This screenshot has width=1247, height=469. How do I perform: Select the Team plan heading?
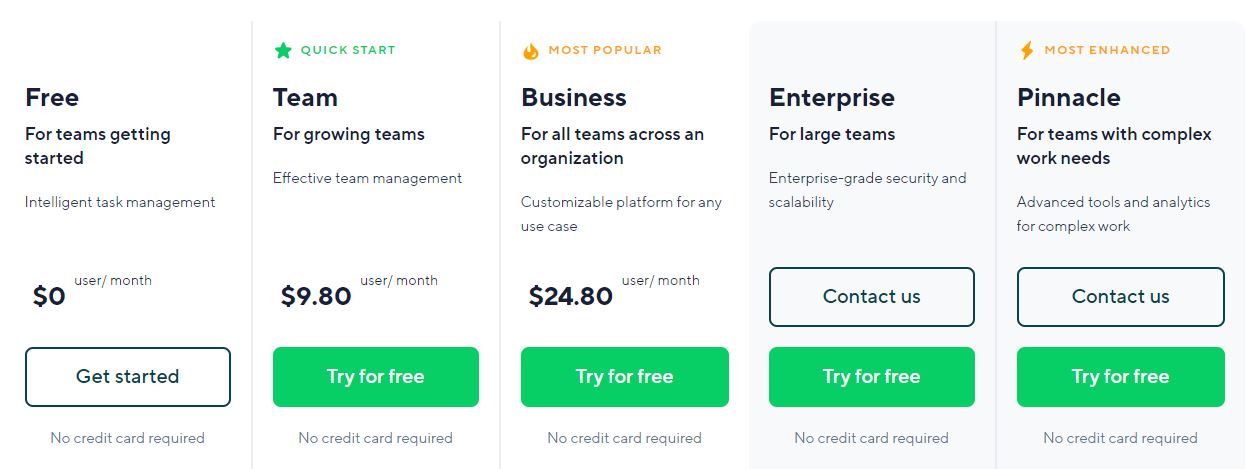305,97
